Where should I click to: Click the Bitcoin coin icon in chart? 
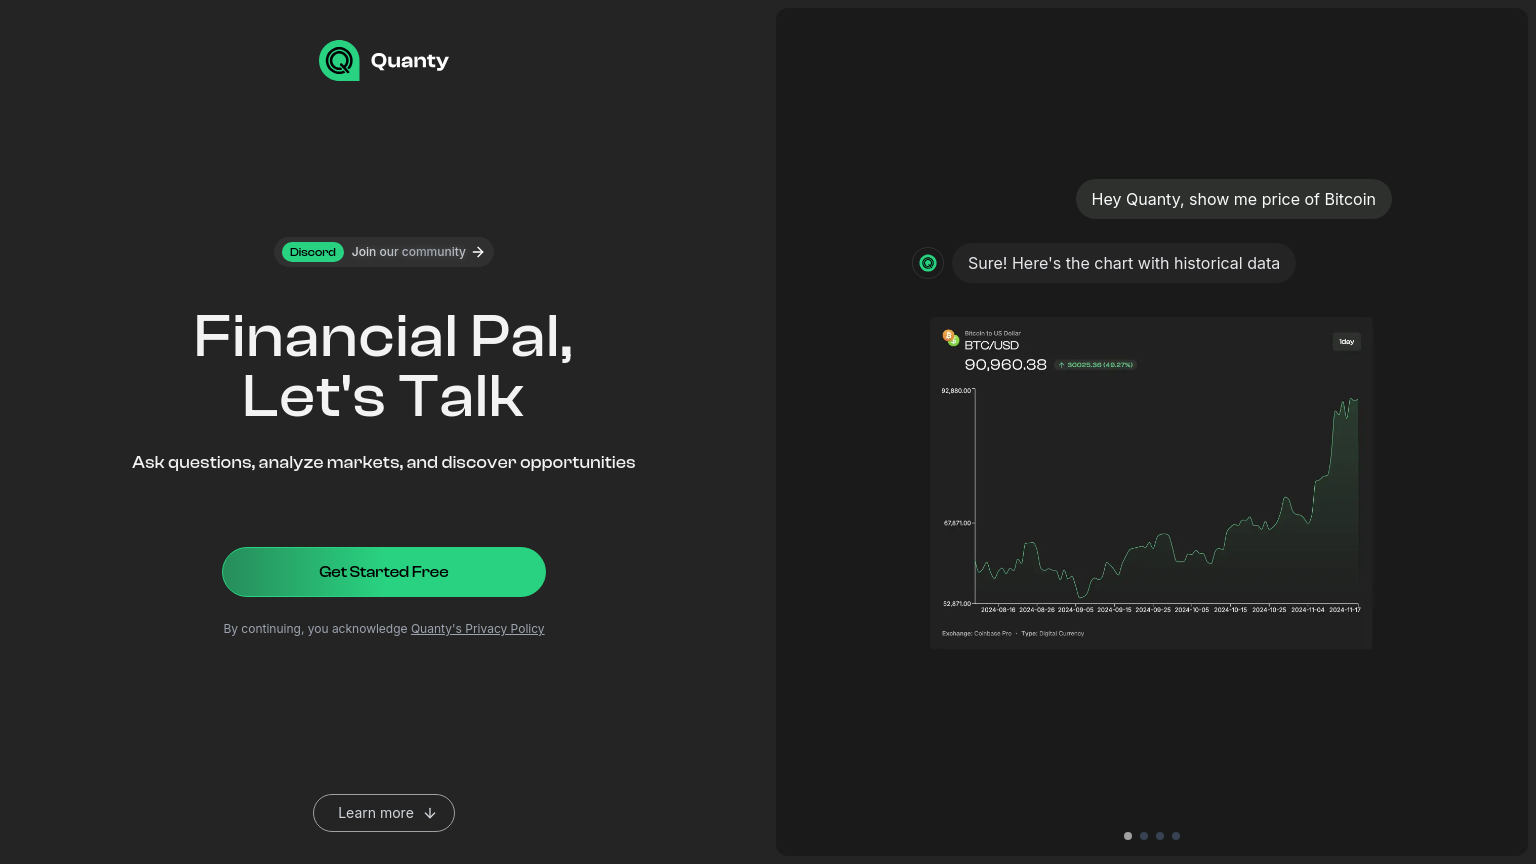point(949,337)
